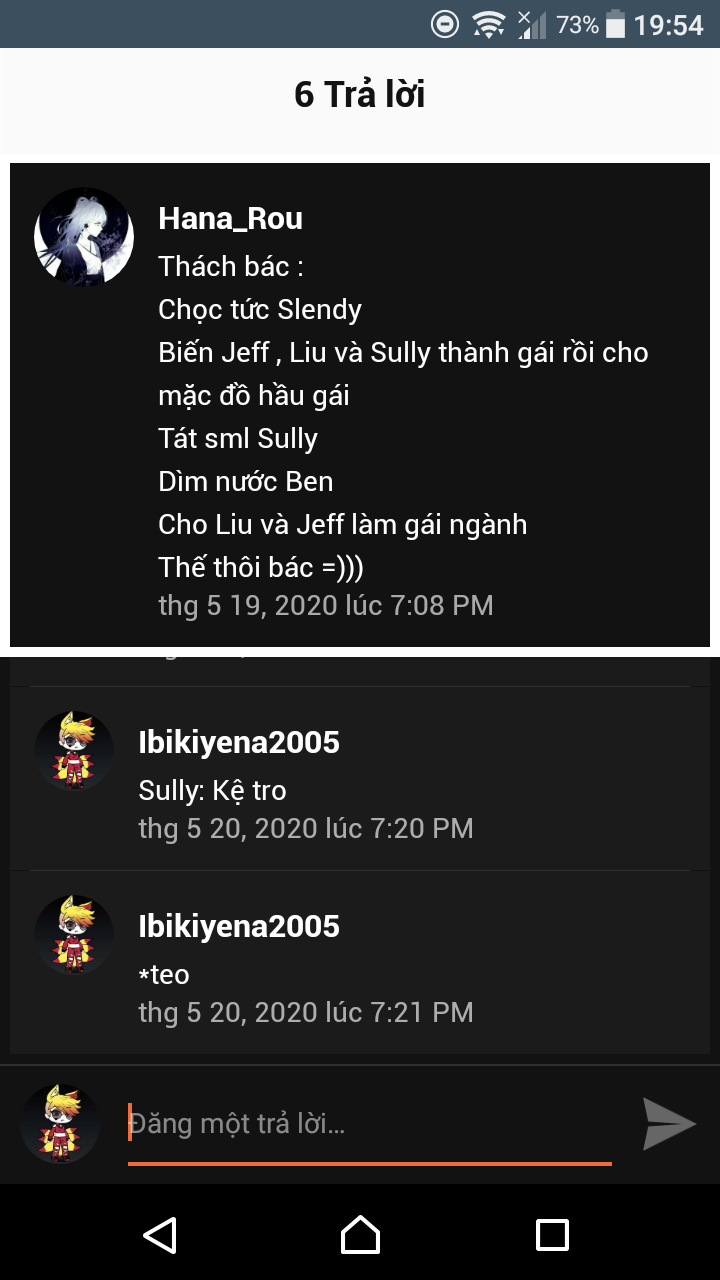Tap the battery icon in status bar

(x=615, y=24)
